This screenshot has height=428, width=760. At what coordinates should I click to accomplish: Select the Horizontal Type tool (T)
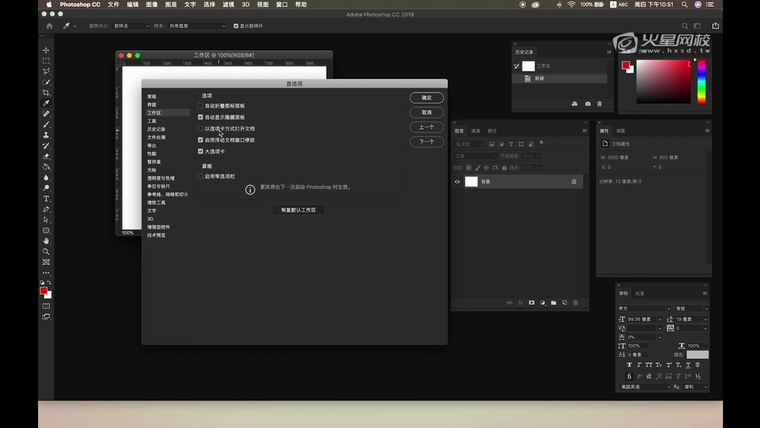tap(46, 198)
